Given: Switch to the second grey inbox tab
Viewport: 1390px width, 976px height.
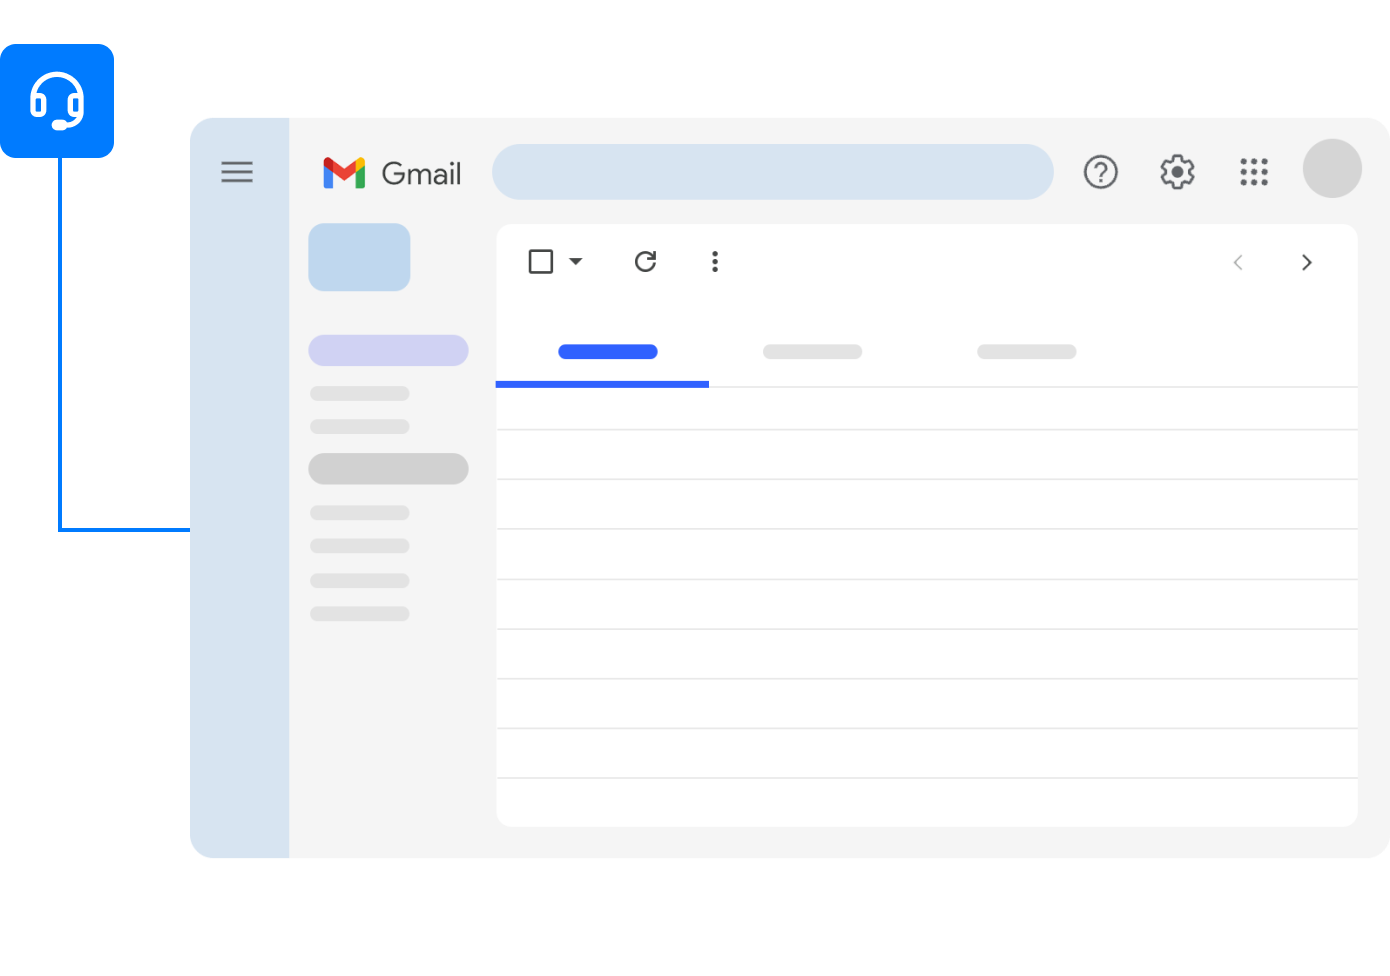Looking at the screenshot, I should click(x=812, y=352).
